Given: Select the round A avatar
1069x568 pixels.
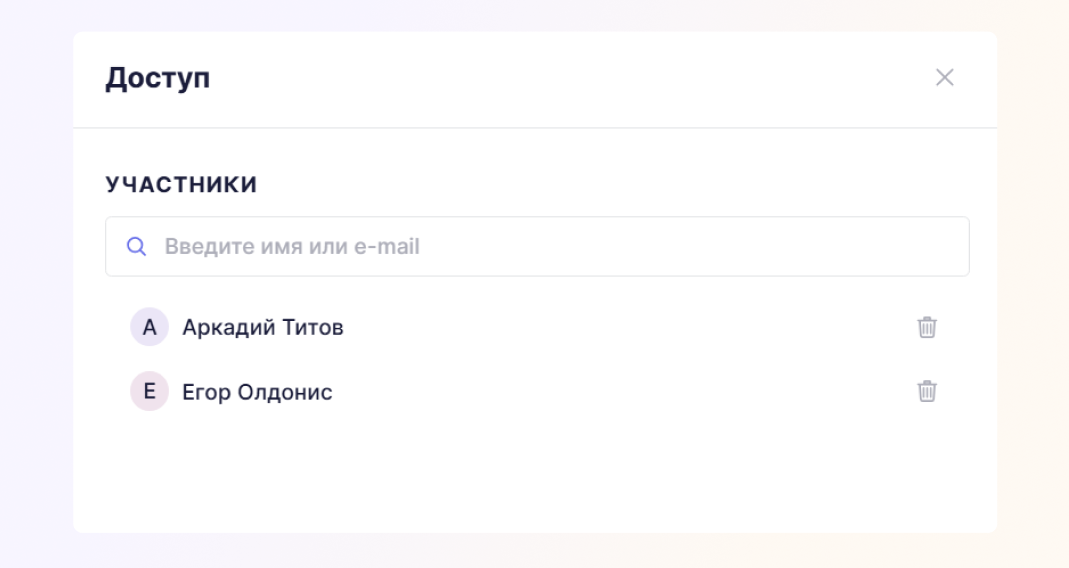Looking at the screenshot, I should click(x=149, y=327).
